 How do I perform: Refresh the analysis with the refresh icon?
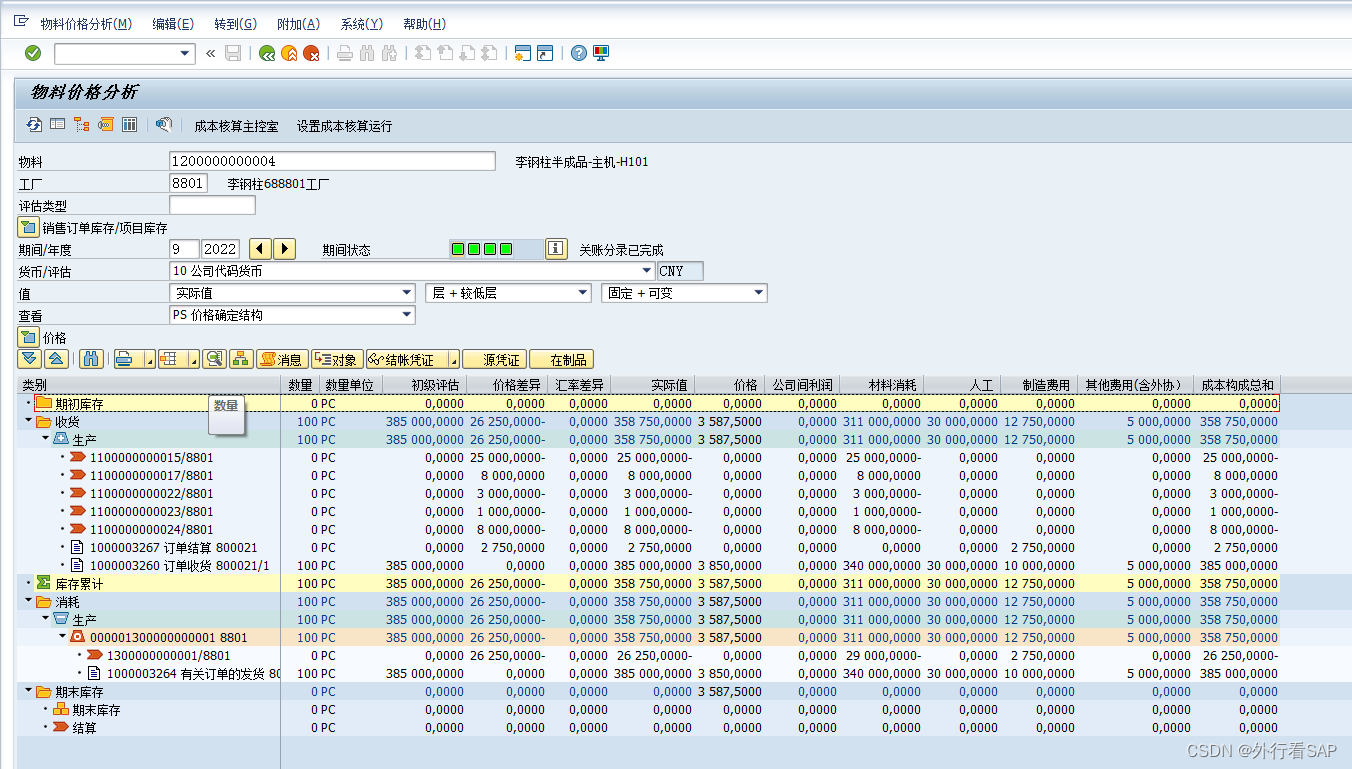(x=32, y=124)
